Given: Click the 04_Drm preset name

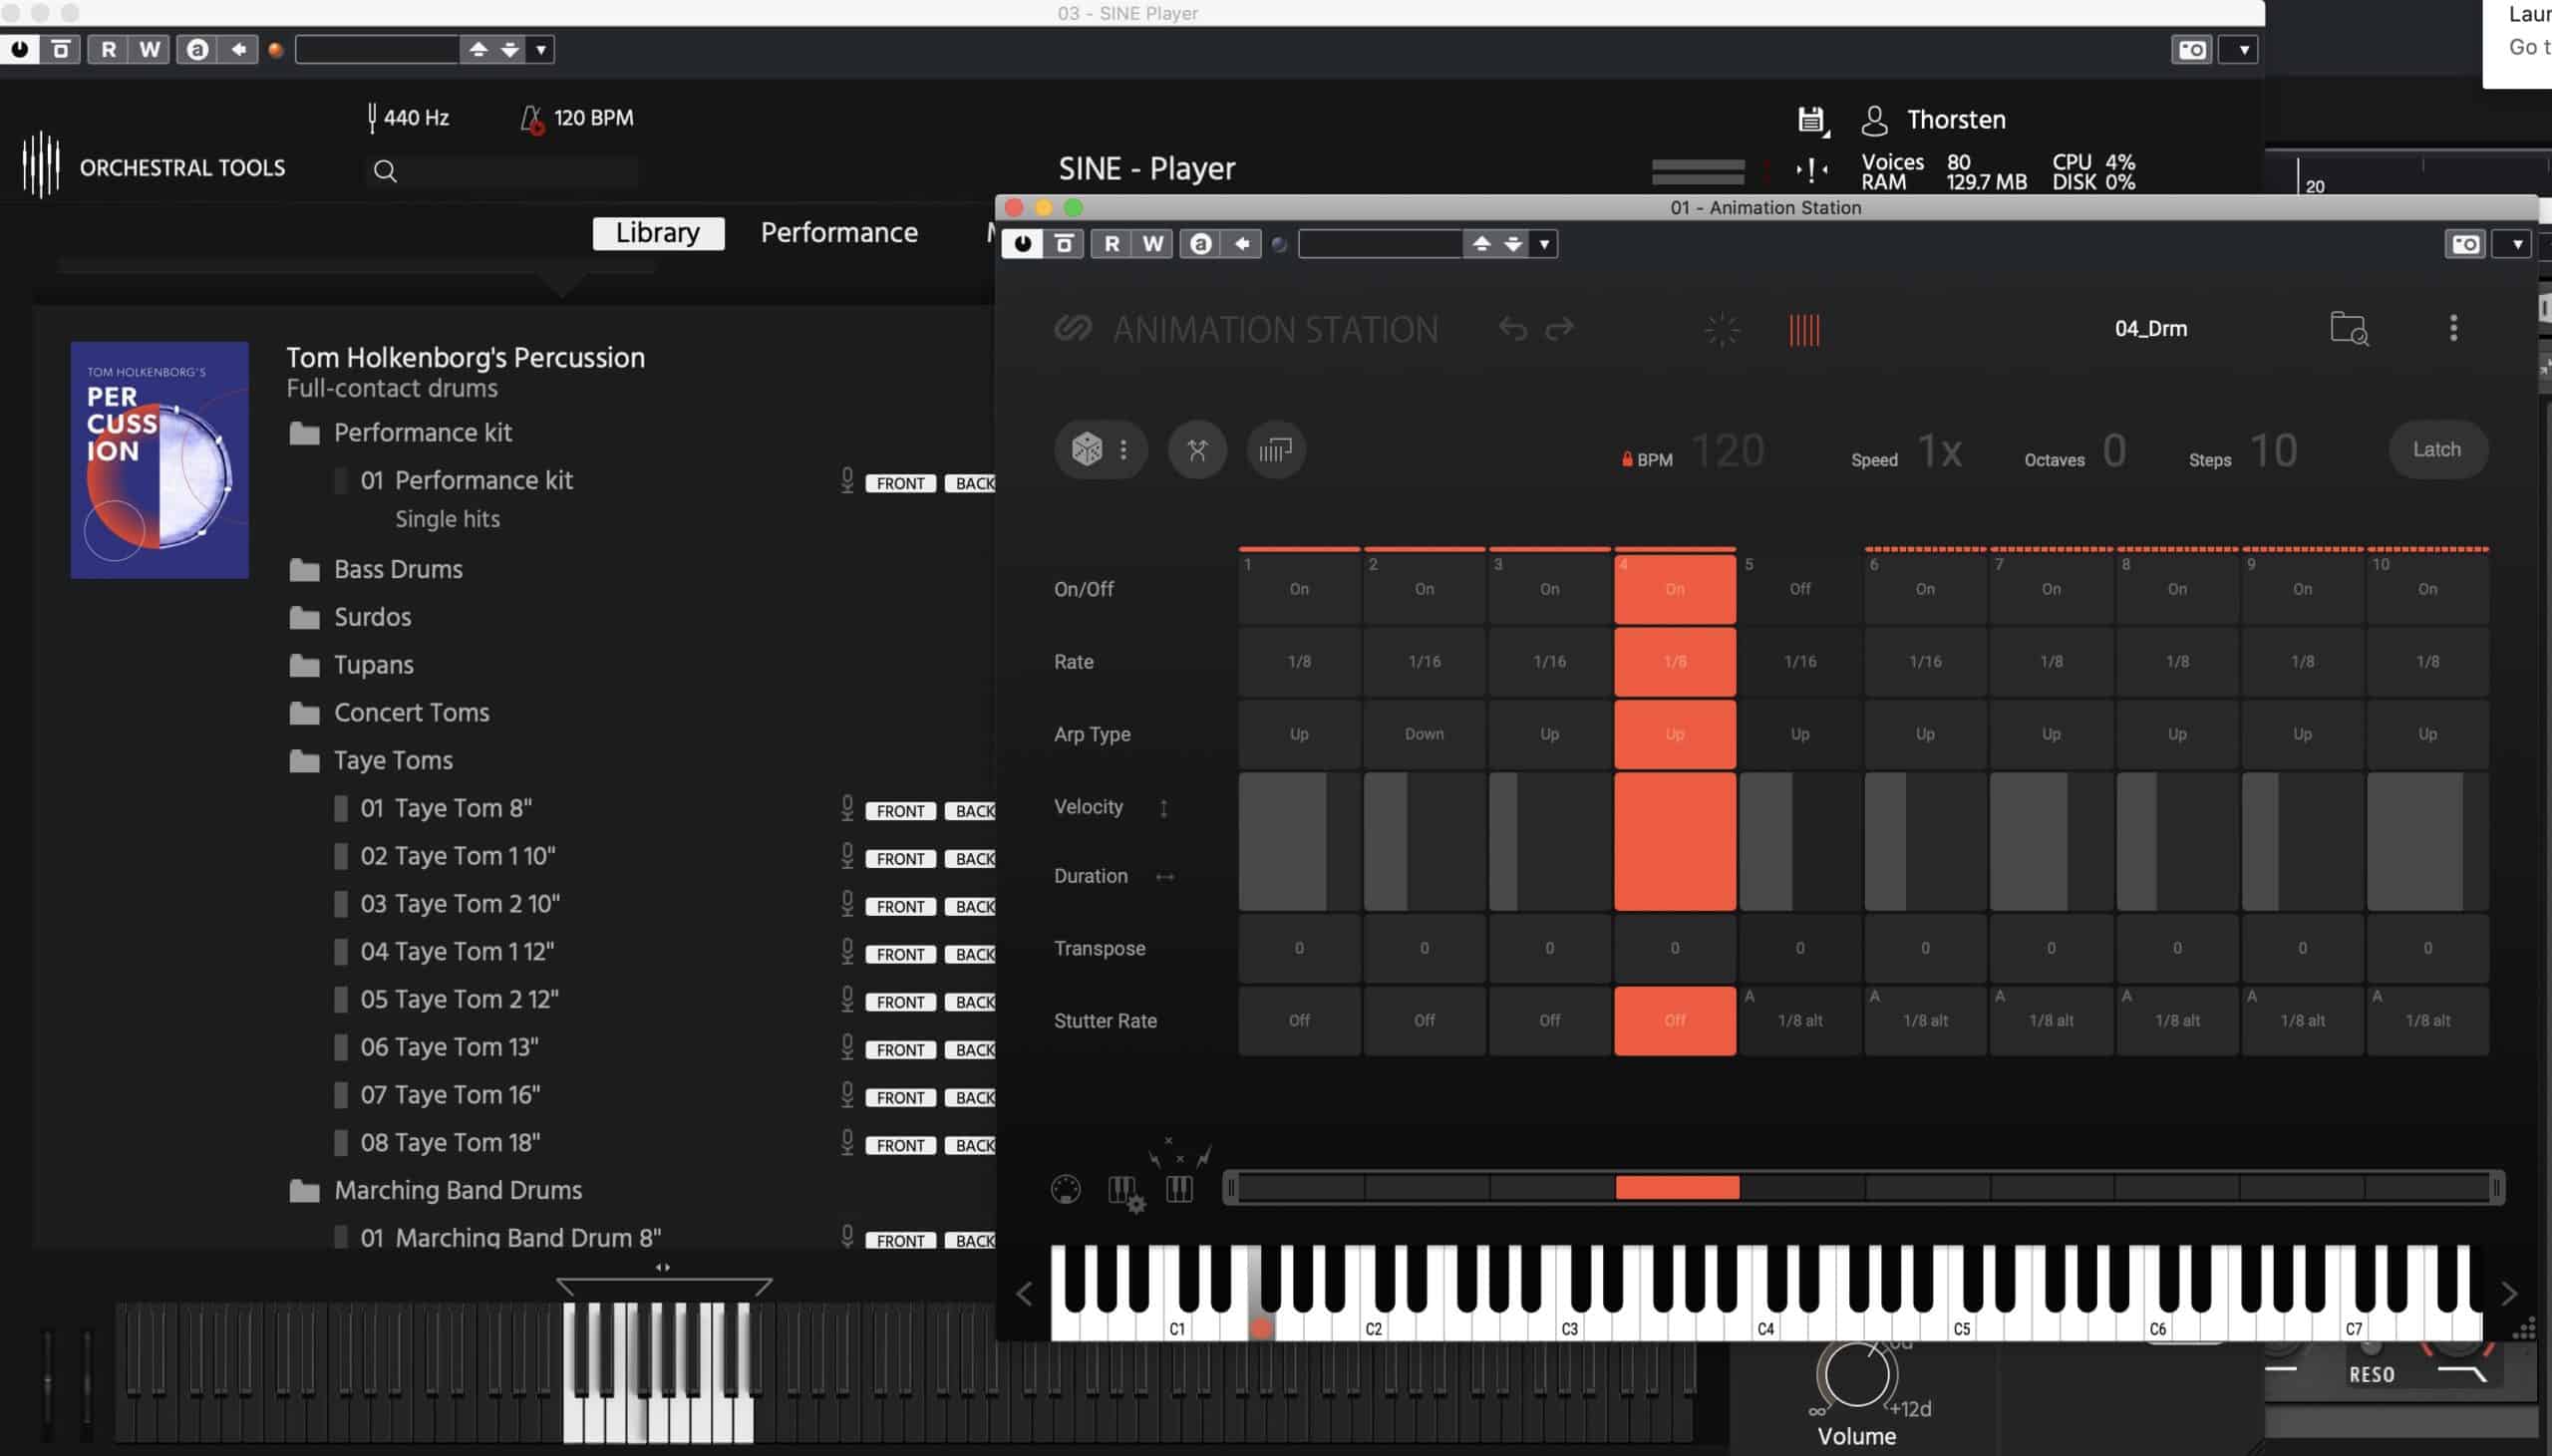Looking at the screenshot, I should click(2150, 328).
